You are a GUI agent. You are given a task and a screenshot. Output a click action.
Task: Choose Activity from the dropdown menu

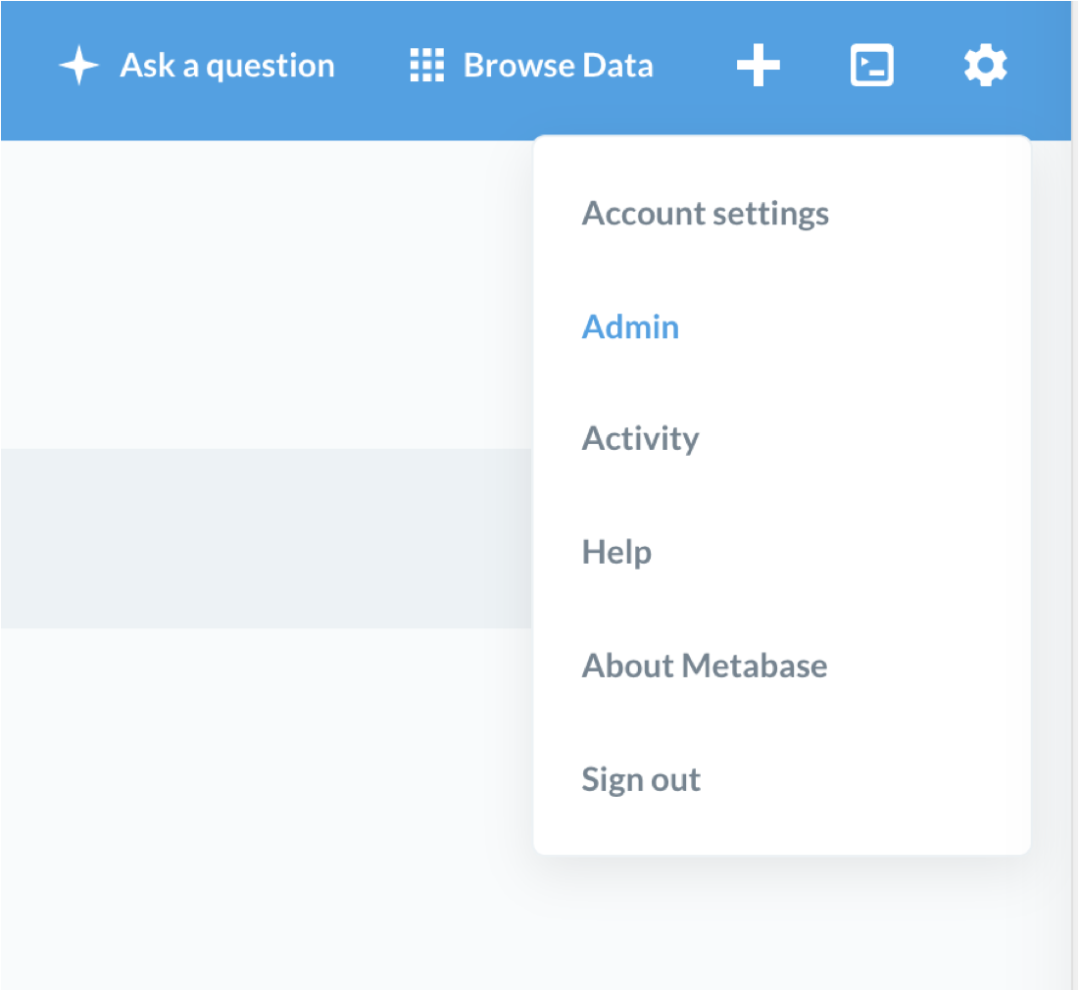click(640, 439)
